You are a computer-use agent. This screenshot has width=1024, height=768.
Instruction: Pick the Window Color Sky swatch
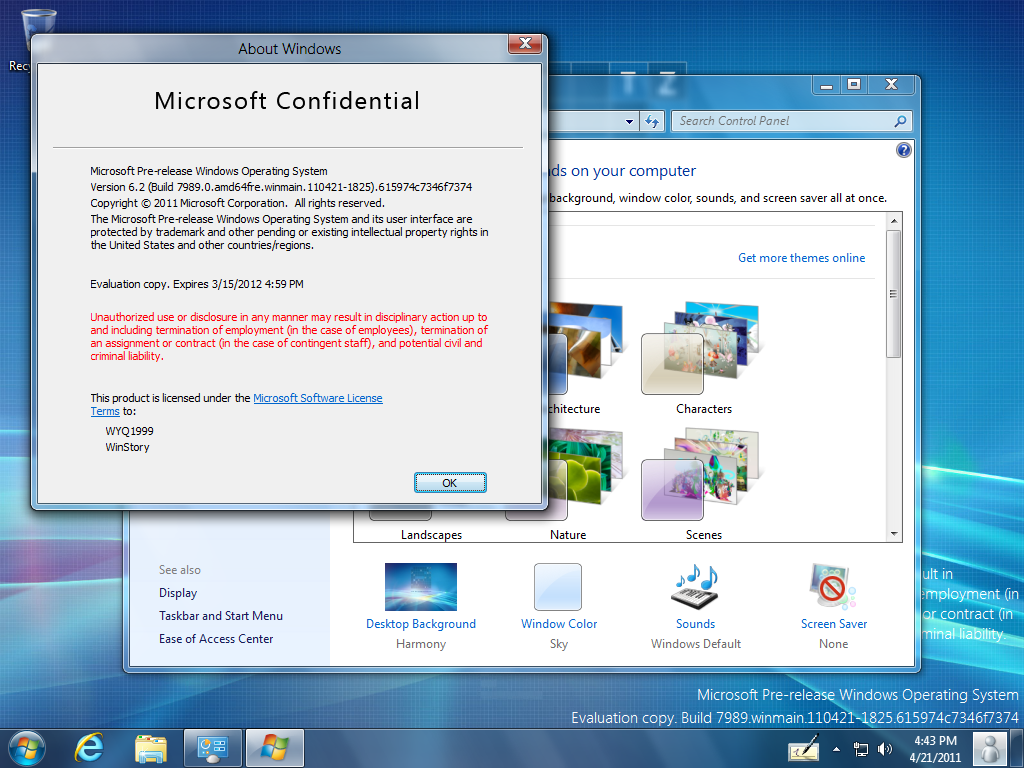pos(558,587)
